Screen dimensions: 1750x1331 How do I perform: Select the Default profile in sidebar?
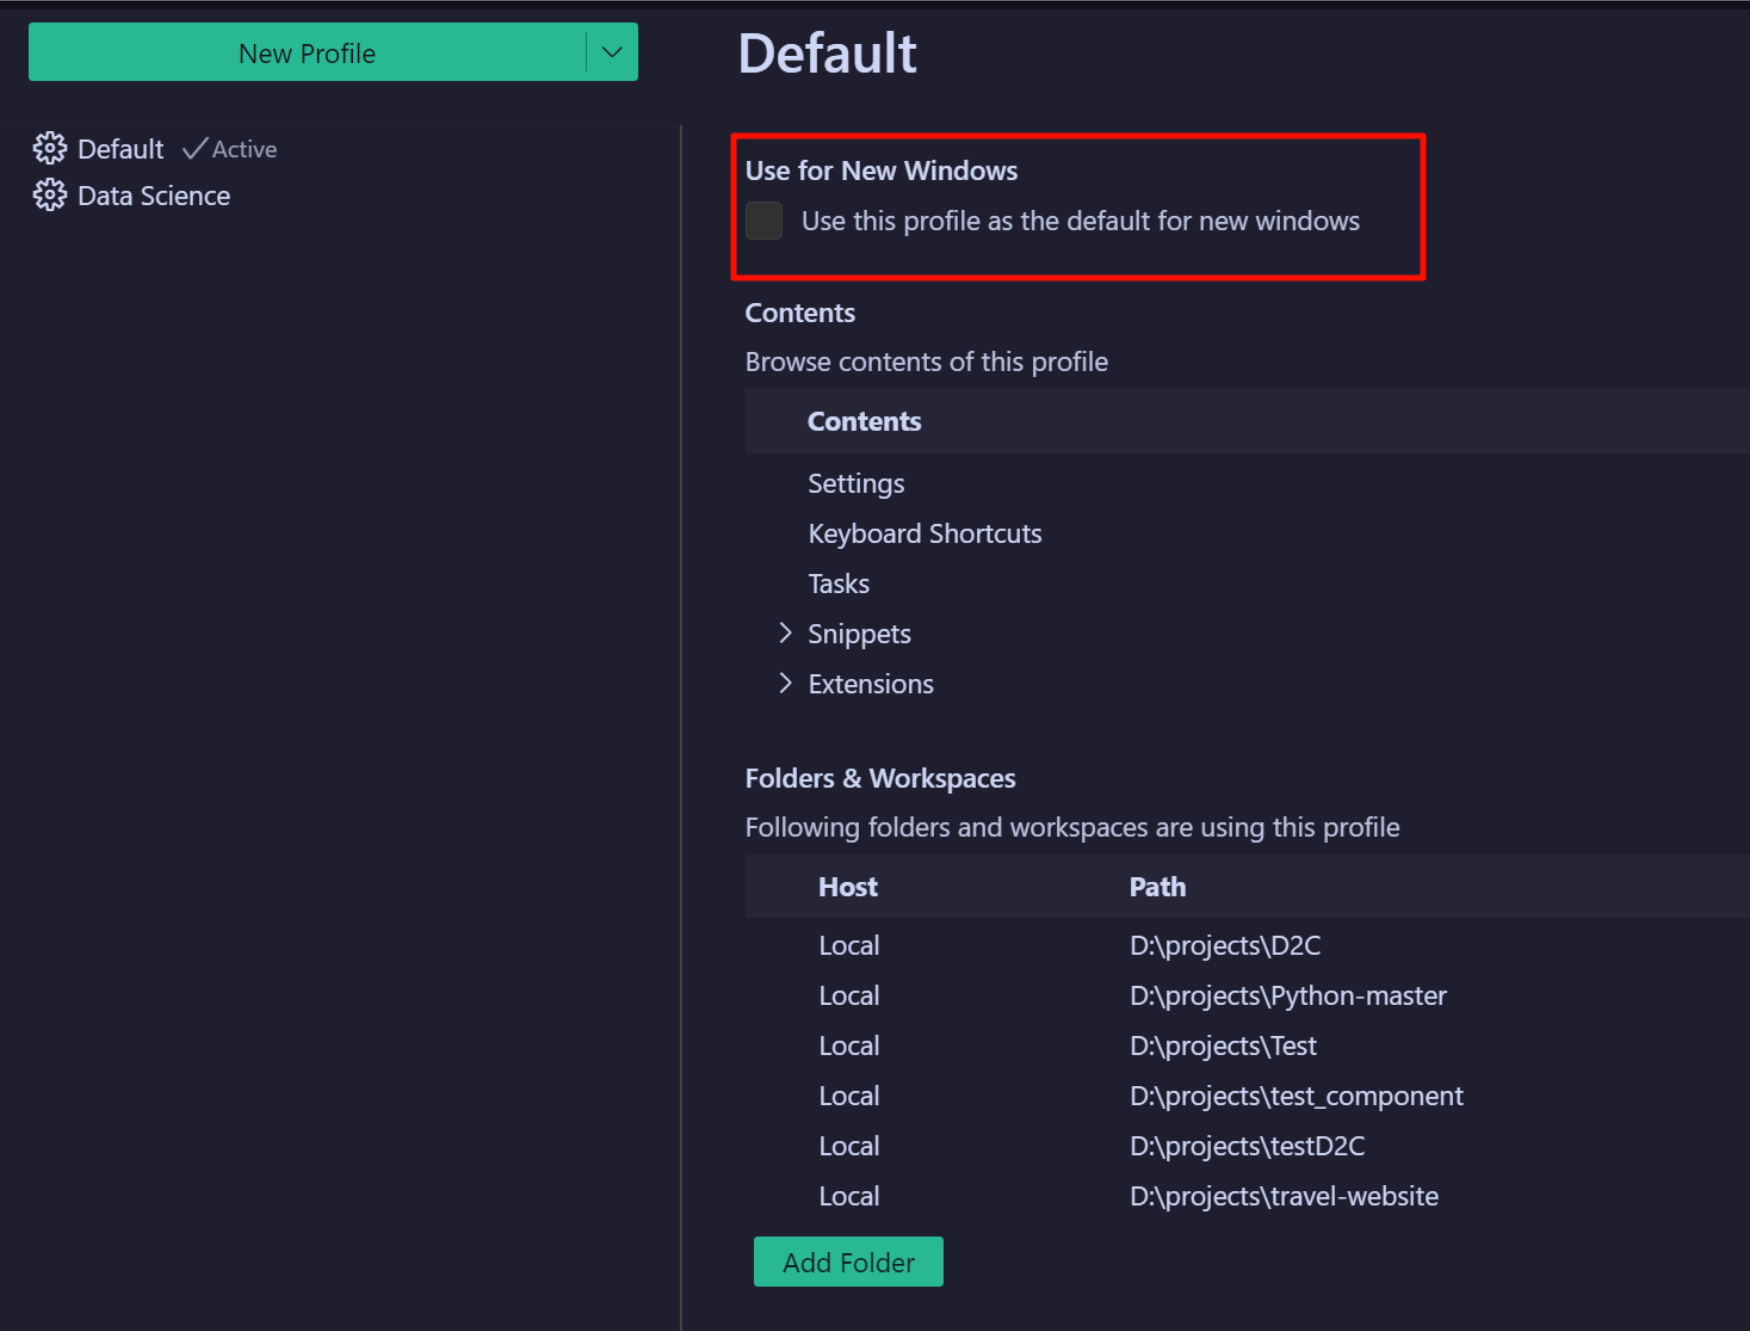[x=120, y=148]
